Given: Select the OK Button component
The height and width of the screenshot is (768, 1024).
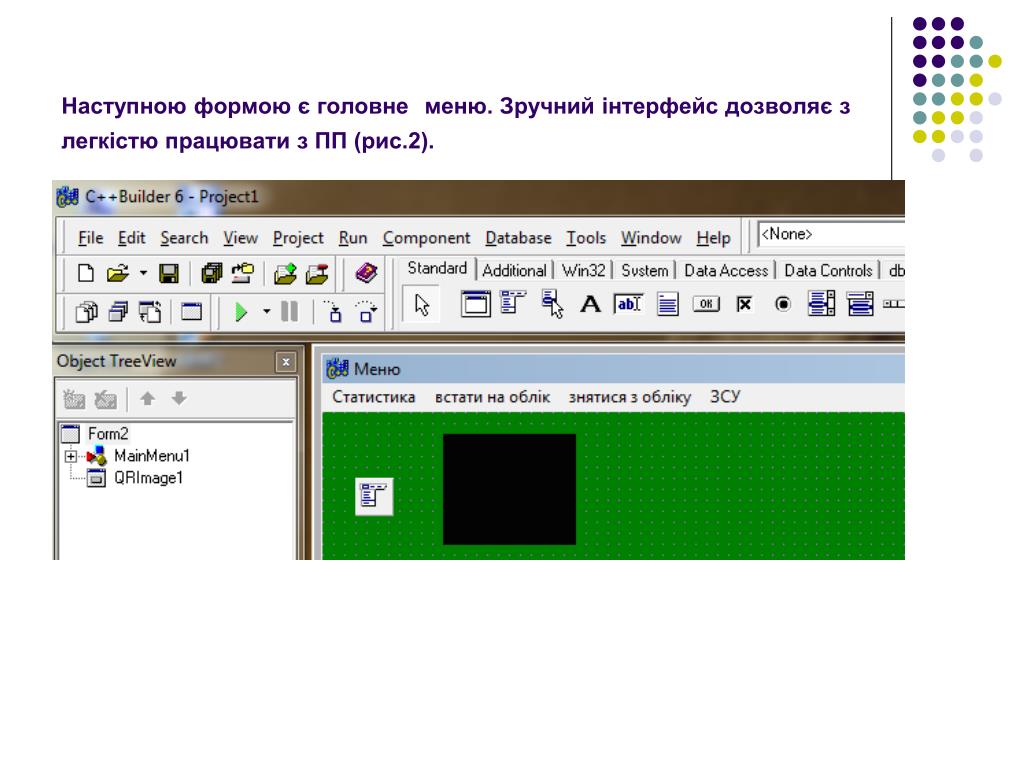Looking at the screenshot, I should tap(706, 304).
